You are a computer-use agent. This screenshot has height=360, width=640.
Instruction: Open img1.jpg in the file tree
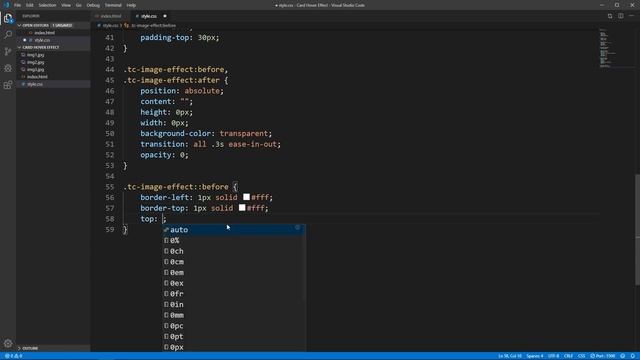(x=53, y=55)
